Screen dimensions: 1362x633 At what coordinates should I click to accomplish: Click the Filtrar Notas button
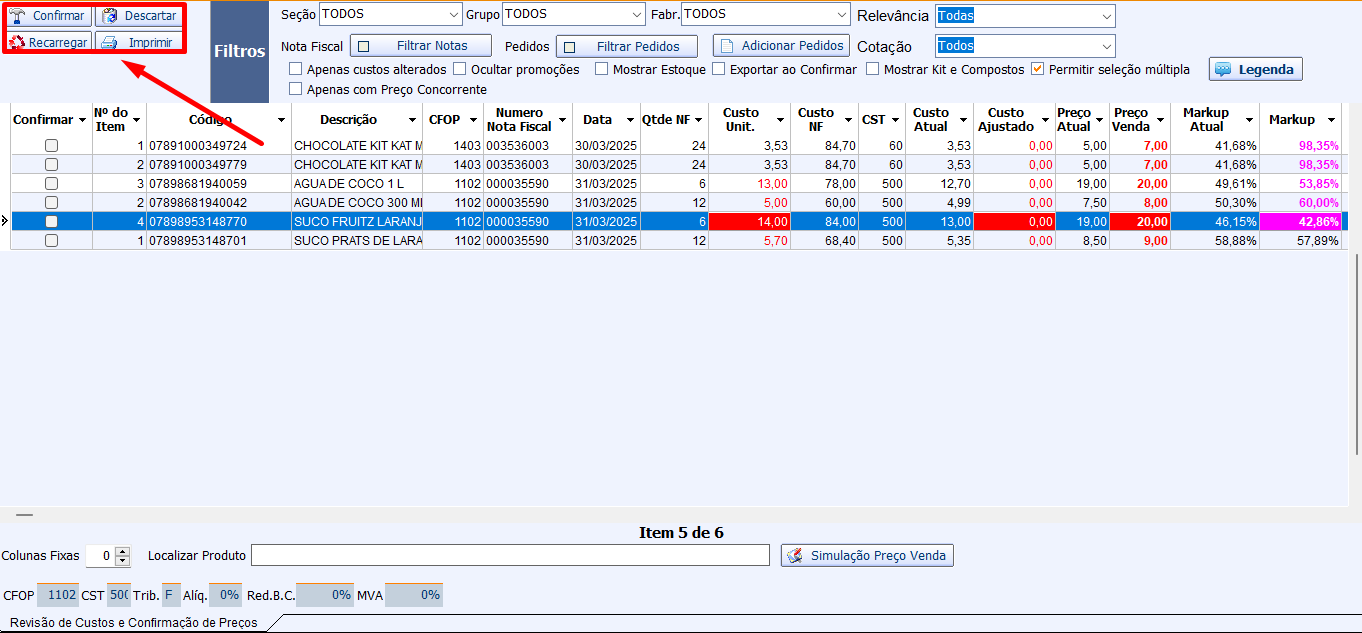(x=421, y=46)
